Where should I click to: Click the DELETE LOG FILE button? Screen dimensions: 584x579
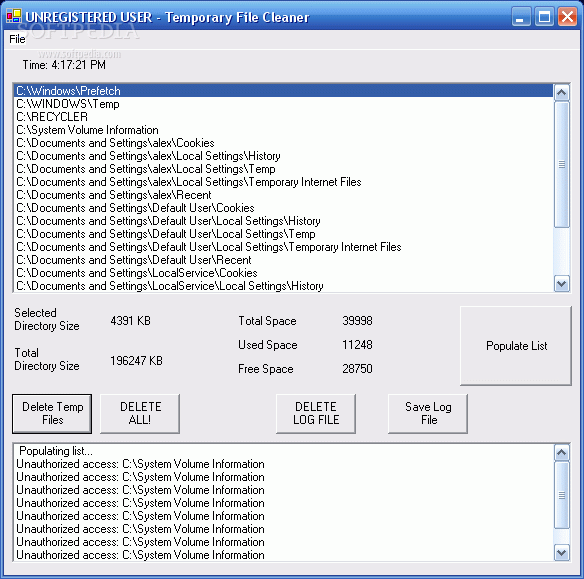[x=316, y=414]
